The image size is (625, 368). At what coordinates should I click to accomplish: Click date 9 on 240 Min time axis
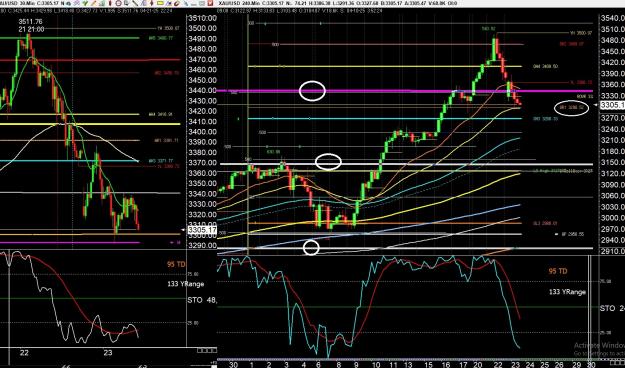[356, 364]
